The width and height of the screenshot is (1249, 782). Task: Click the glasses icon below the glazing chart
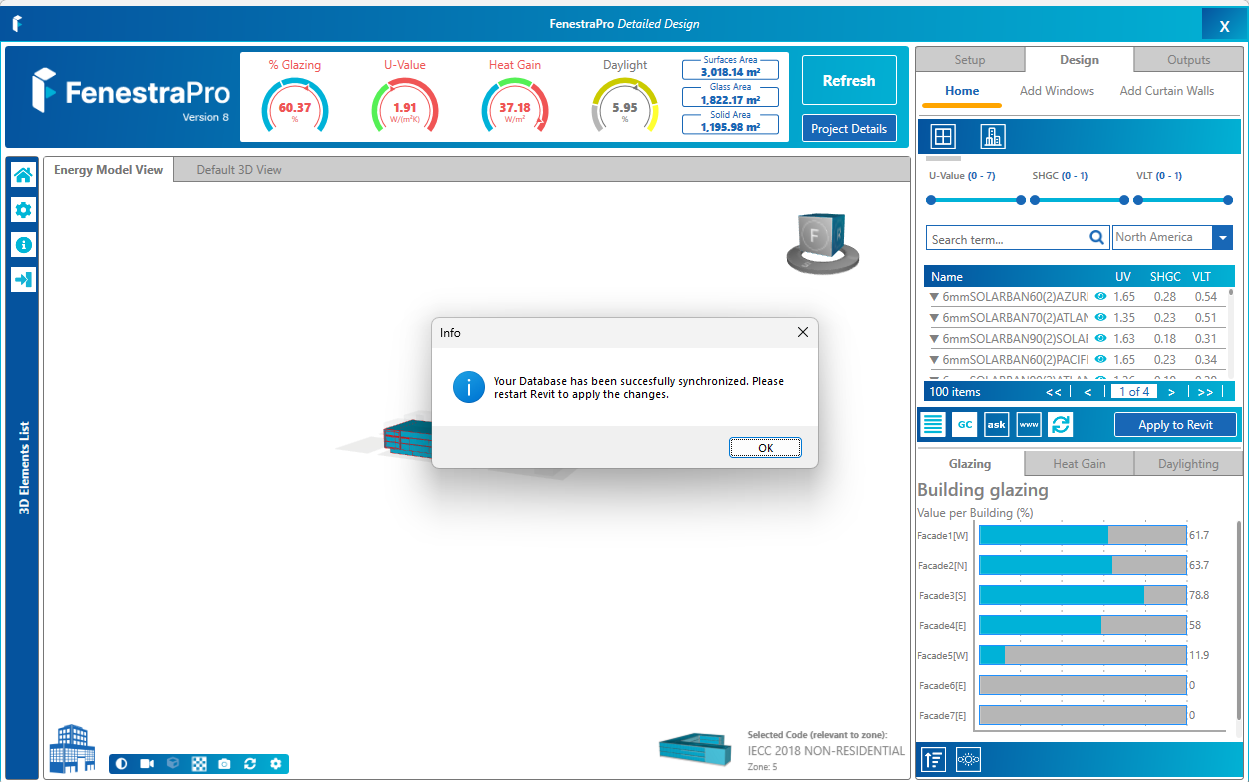pos(968,759)
